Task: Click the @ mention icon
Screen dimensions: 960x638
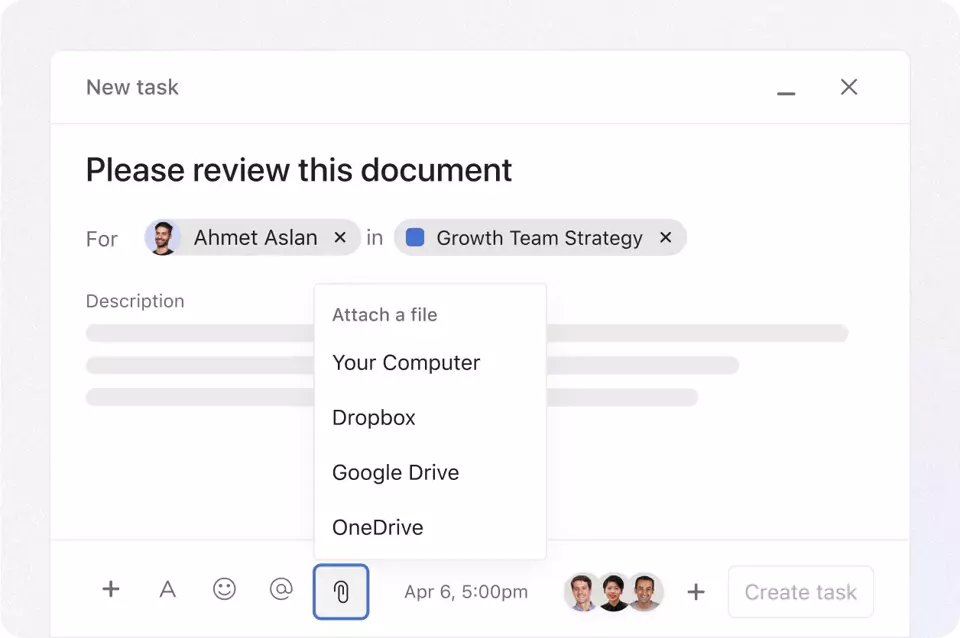Action: click(x=281, y=589)
